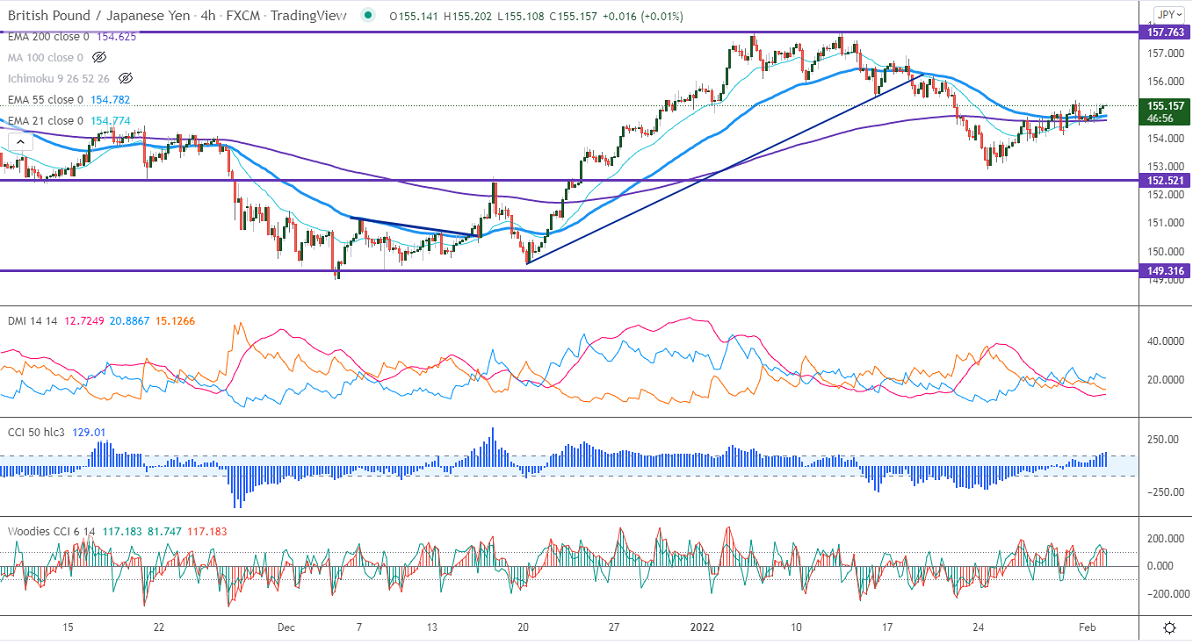Open the JPY currency dropdown

1168,14
